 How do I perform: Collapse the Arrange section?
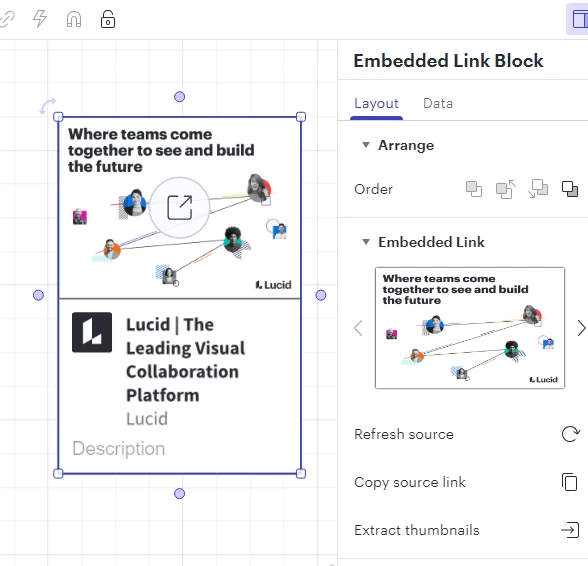click(x=366, y=145)
